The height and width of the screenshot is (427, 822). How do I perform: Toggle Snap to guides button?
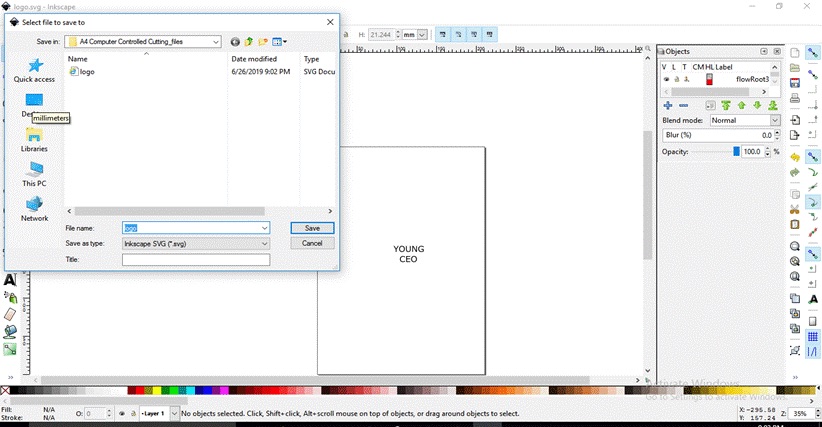click(x=813, y=352)
